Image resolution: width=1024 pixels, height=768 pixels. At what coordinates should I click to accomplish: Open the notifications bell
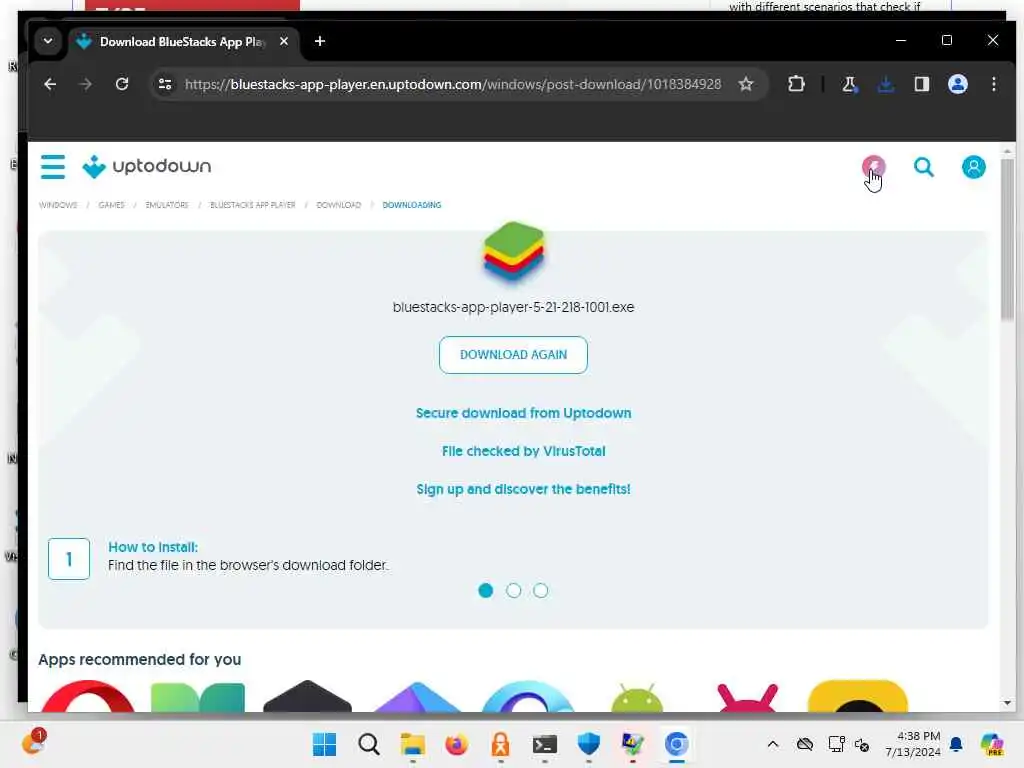(x=955, y=744)
